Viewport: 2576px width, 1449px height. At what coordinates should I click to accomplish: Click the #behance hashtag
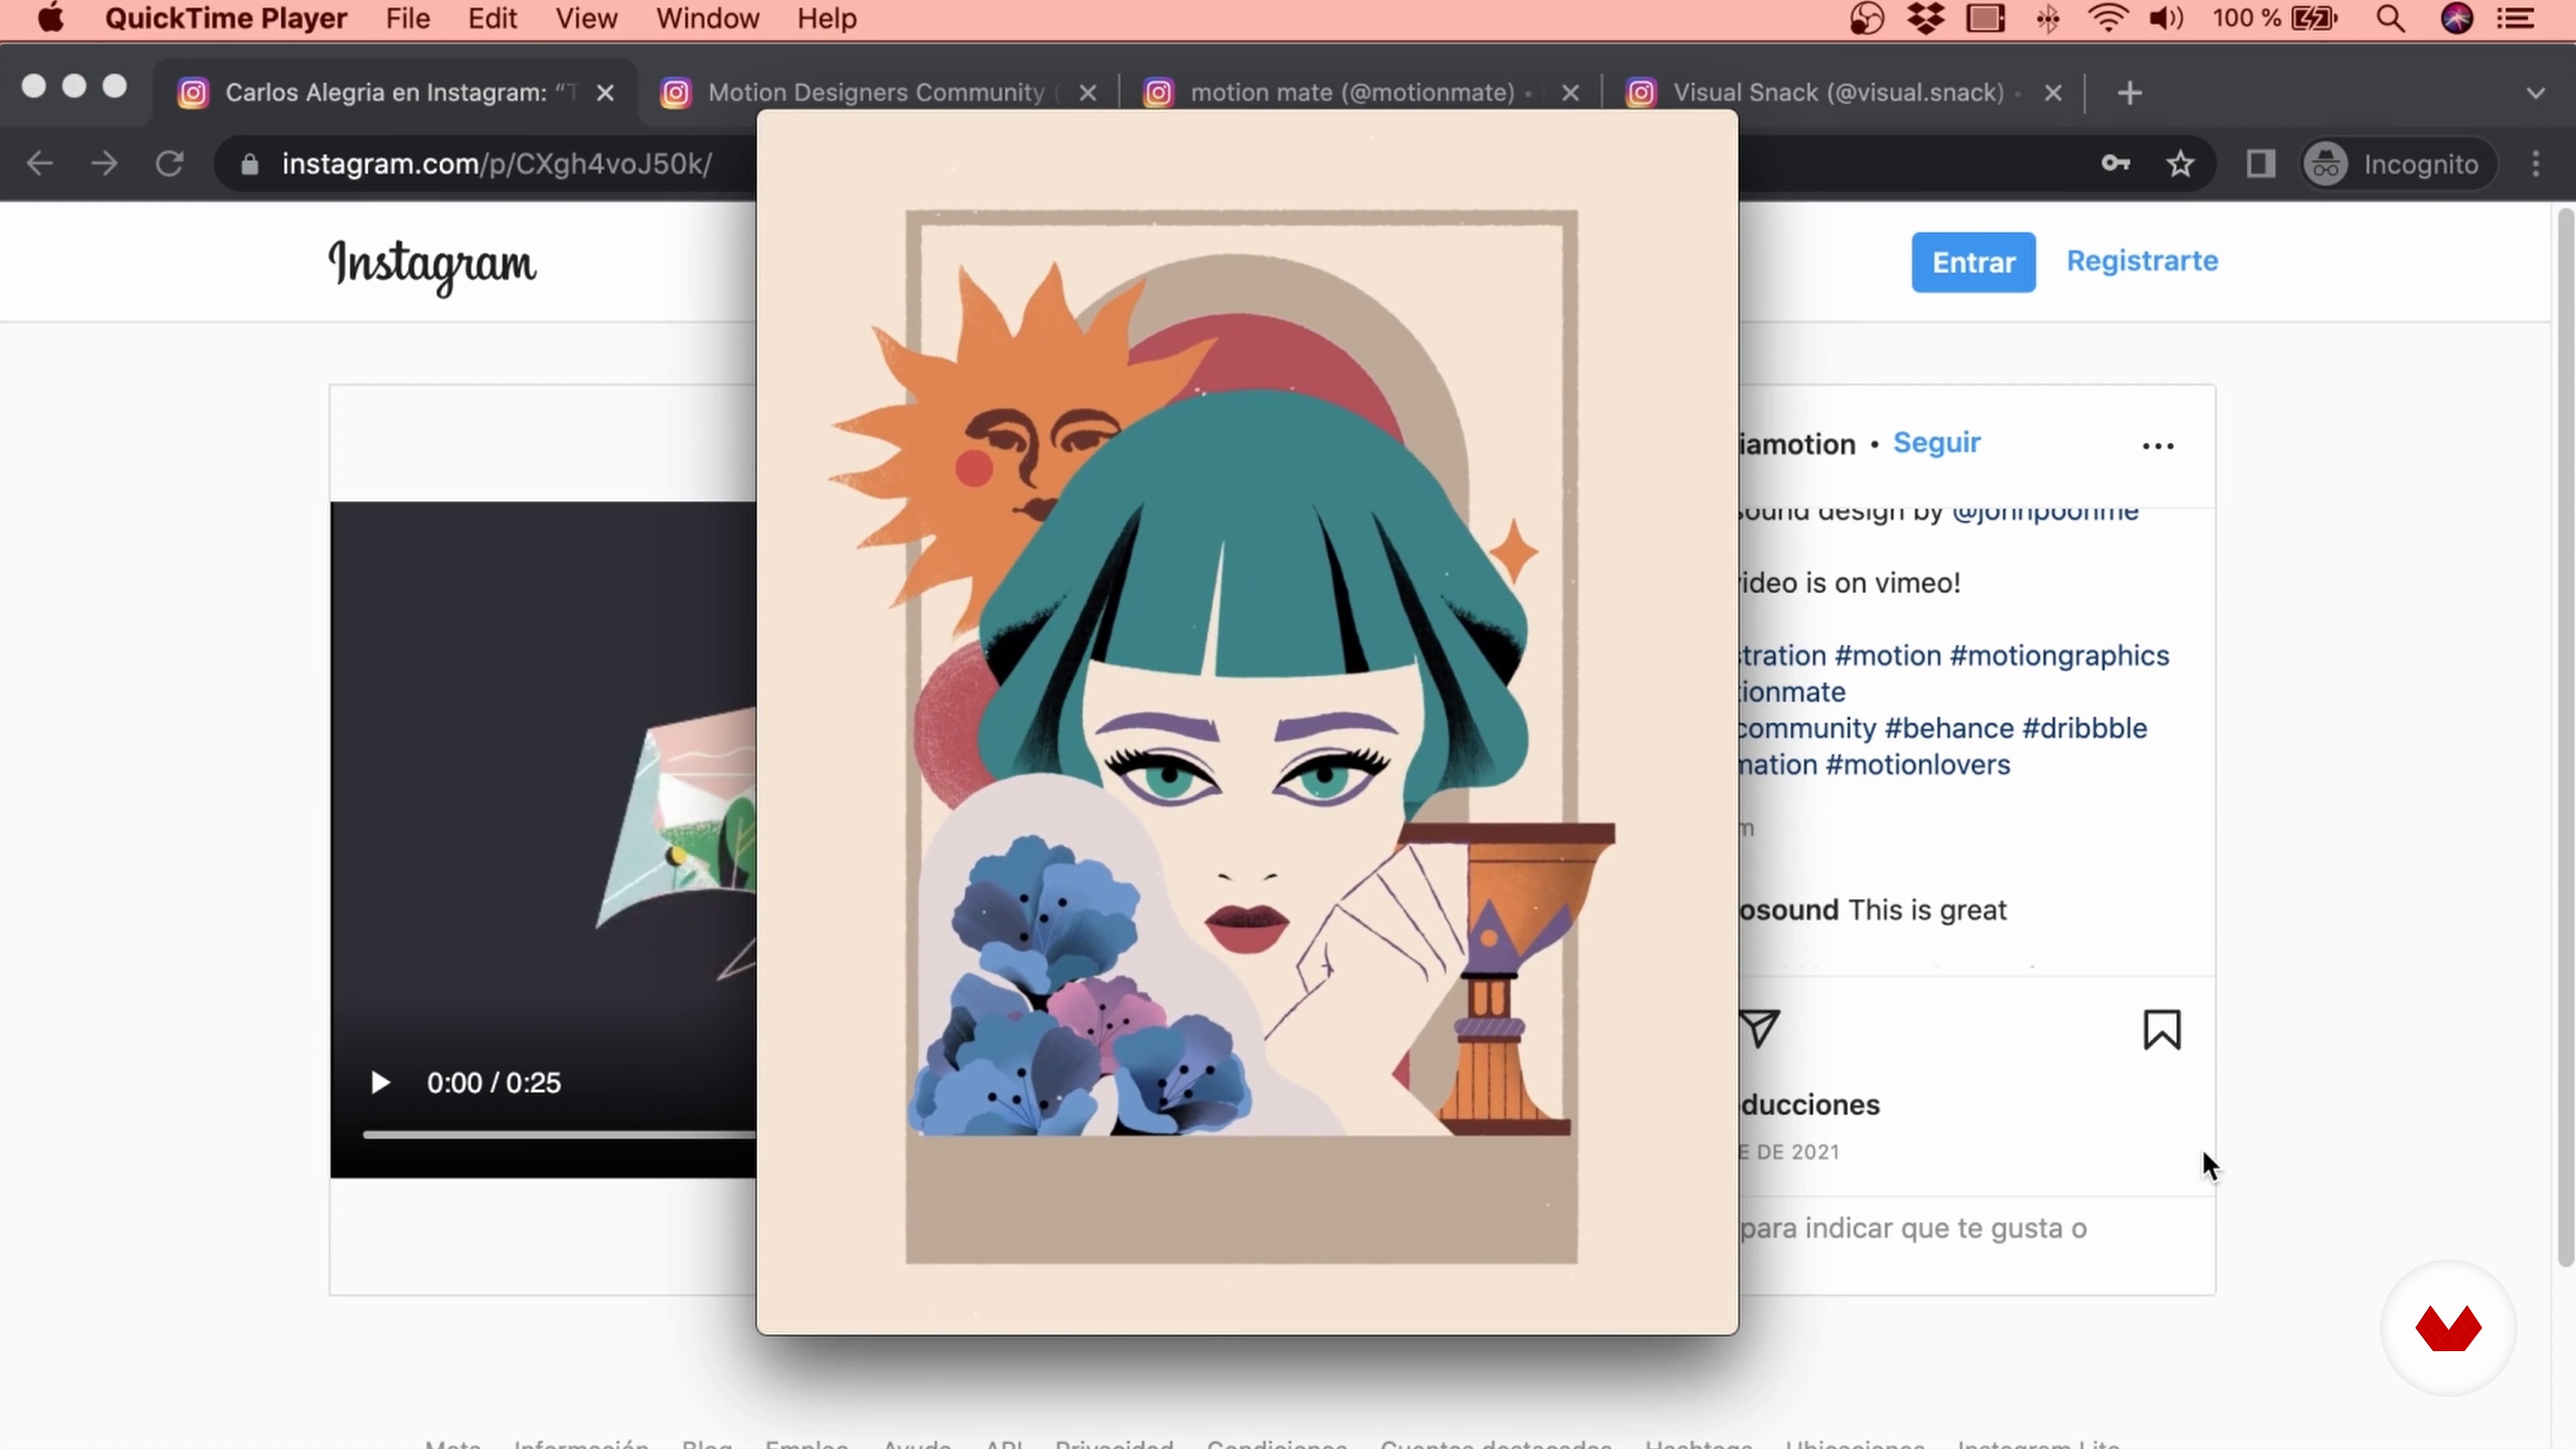pyautogui.click(x=1949, y=729)
